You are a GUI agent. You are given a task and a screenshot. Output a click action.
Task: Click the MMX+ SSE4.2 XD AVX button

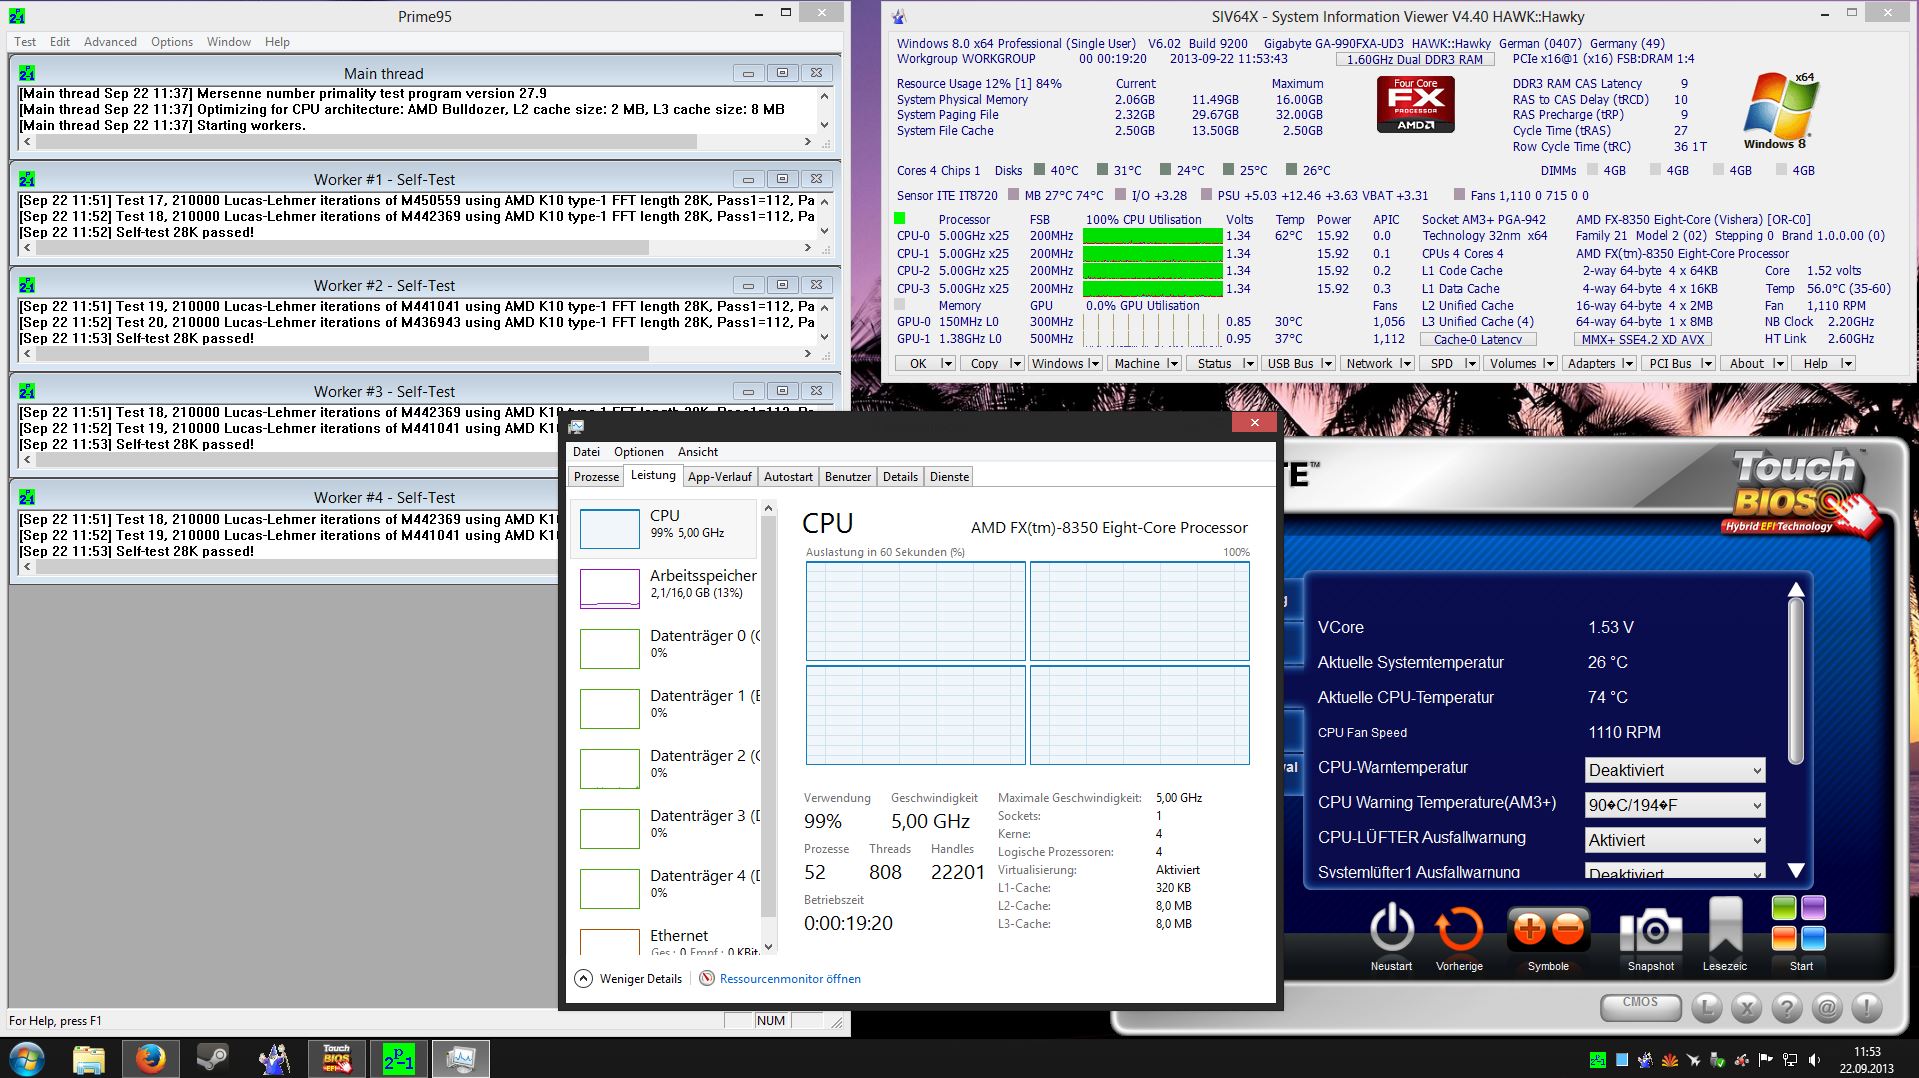point(1643,339)
